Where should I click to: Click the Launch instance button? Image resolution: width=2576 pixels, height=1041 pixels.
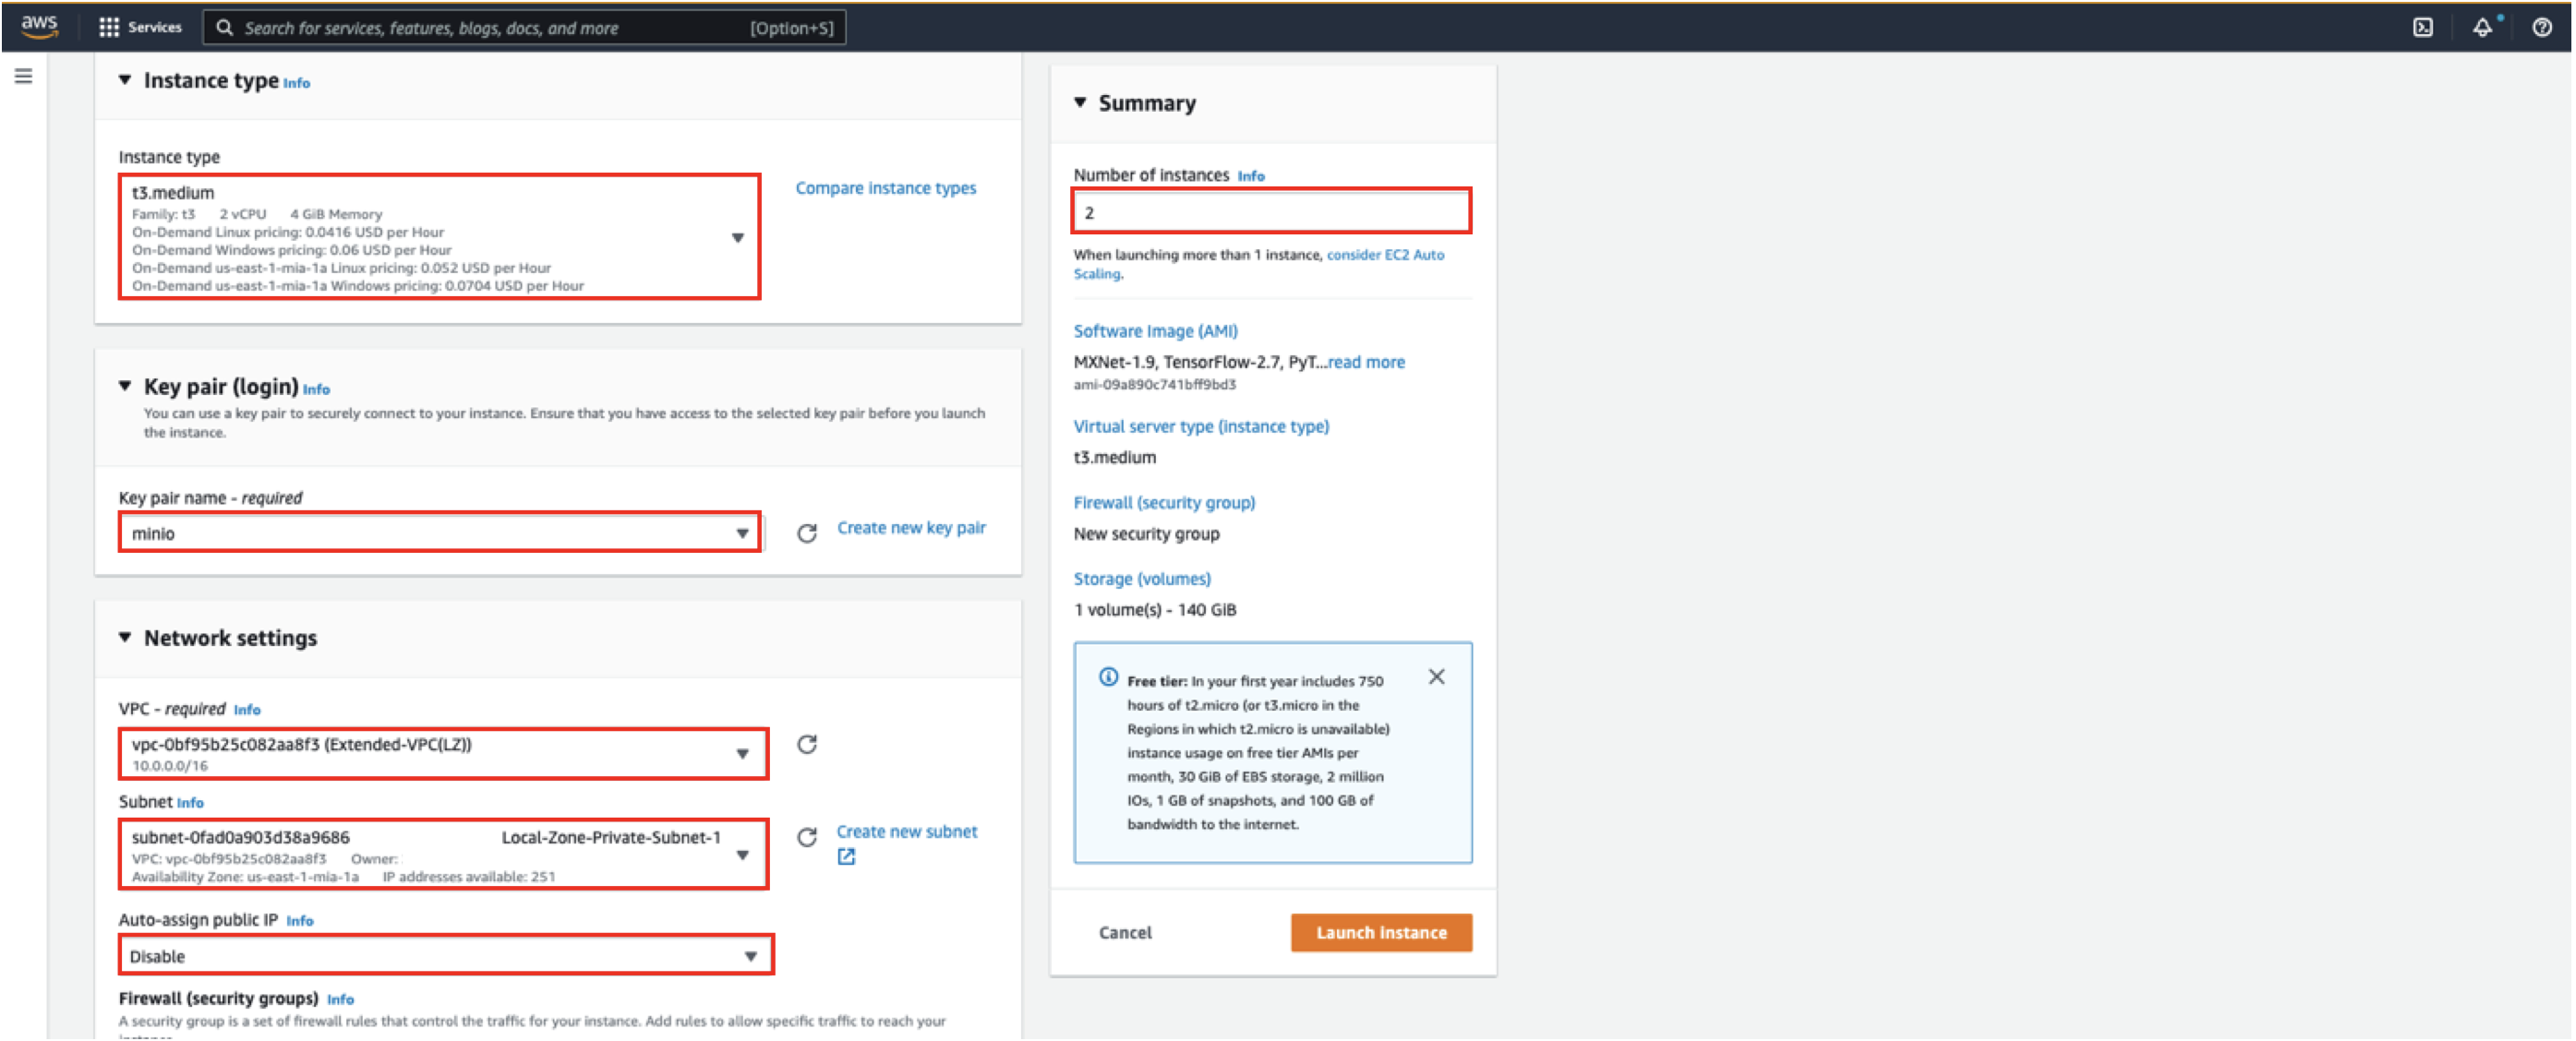[1380, 932]
